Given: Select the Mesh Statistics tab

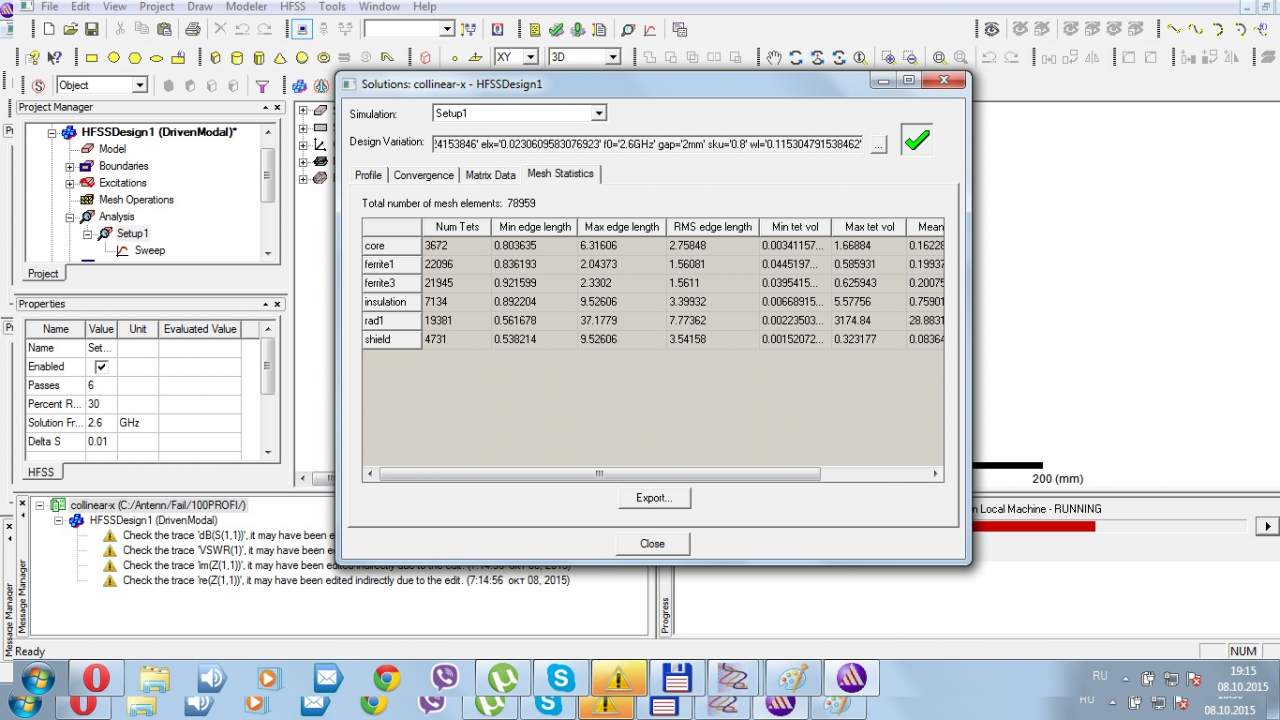Looking at the screenshot, I should (560, 174).
